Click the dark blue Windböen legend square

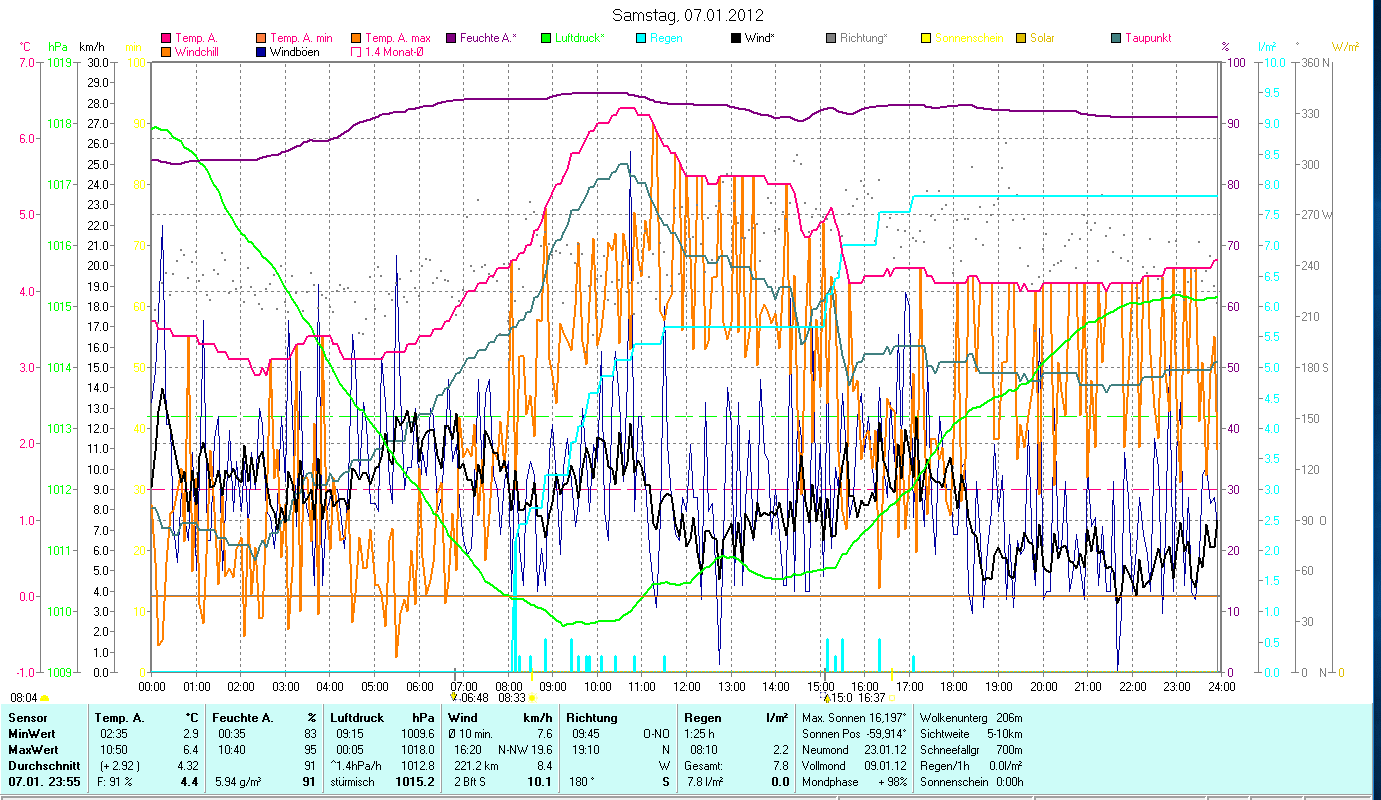pos(262,51)
